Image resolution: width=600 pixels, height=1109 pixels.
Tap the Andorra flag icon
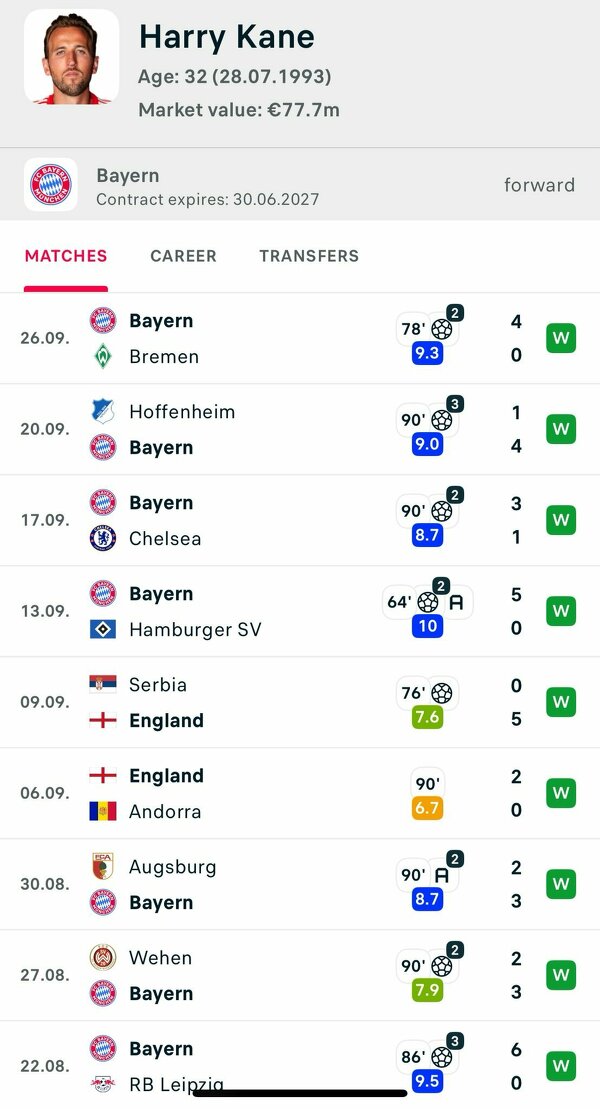pyautogui.click(x=103, y=811)
